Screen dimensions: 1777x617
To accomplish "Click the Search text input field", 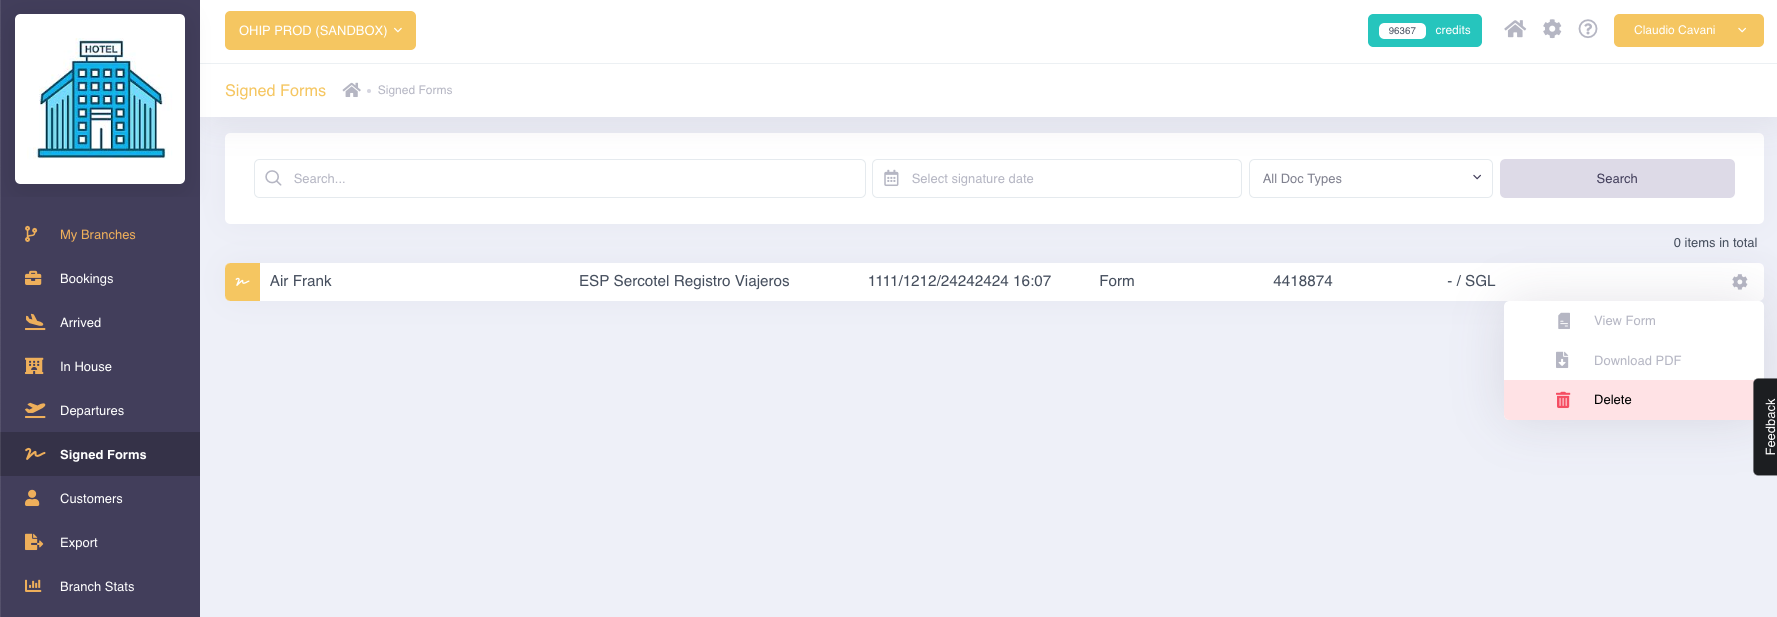I will click(570, 178).
